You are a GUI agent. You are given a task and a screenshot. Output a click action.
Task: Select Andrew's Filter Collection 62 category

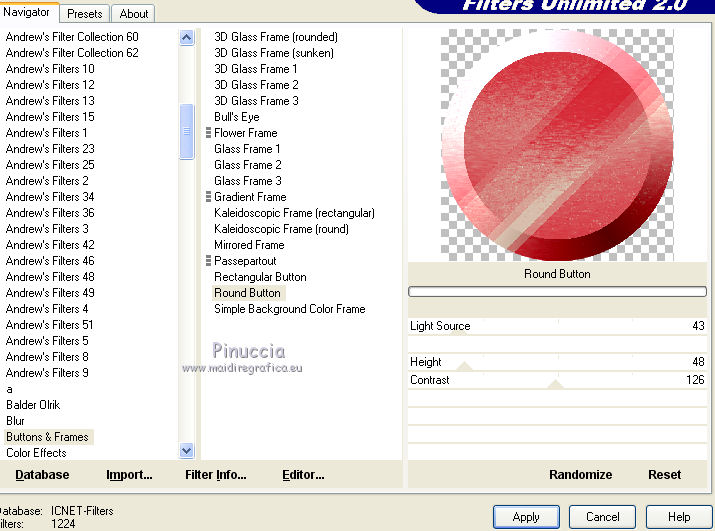point(72,53)
